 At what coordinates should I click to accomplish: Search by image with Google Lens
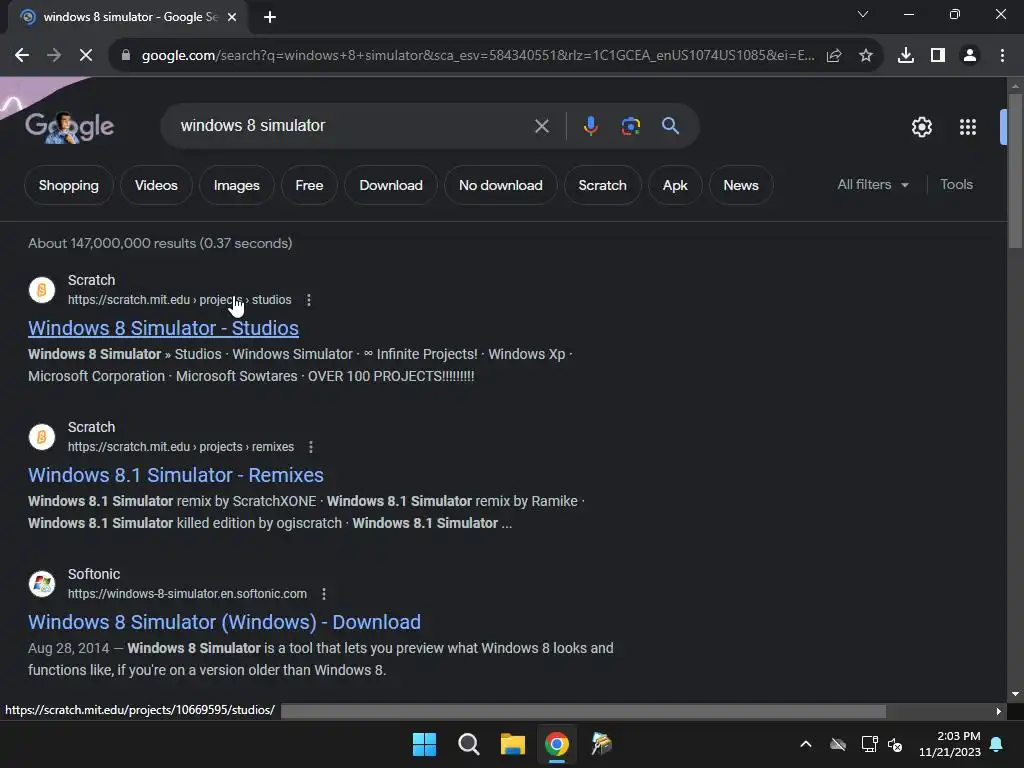point(630,126)
